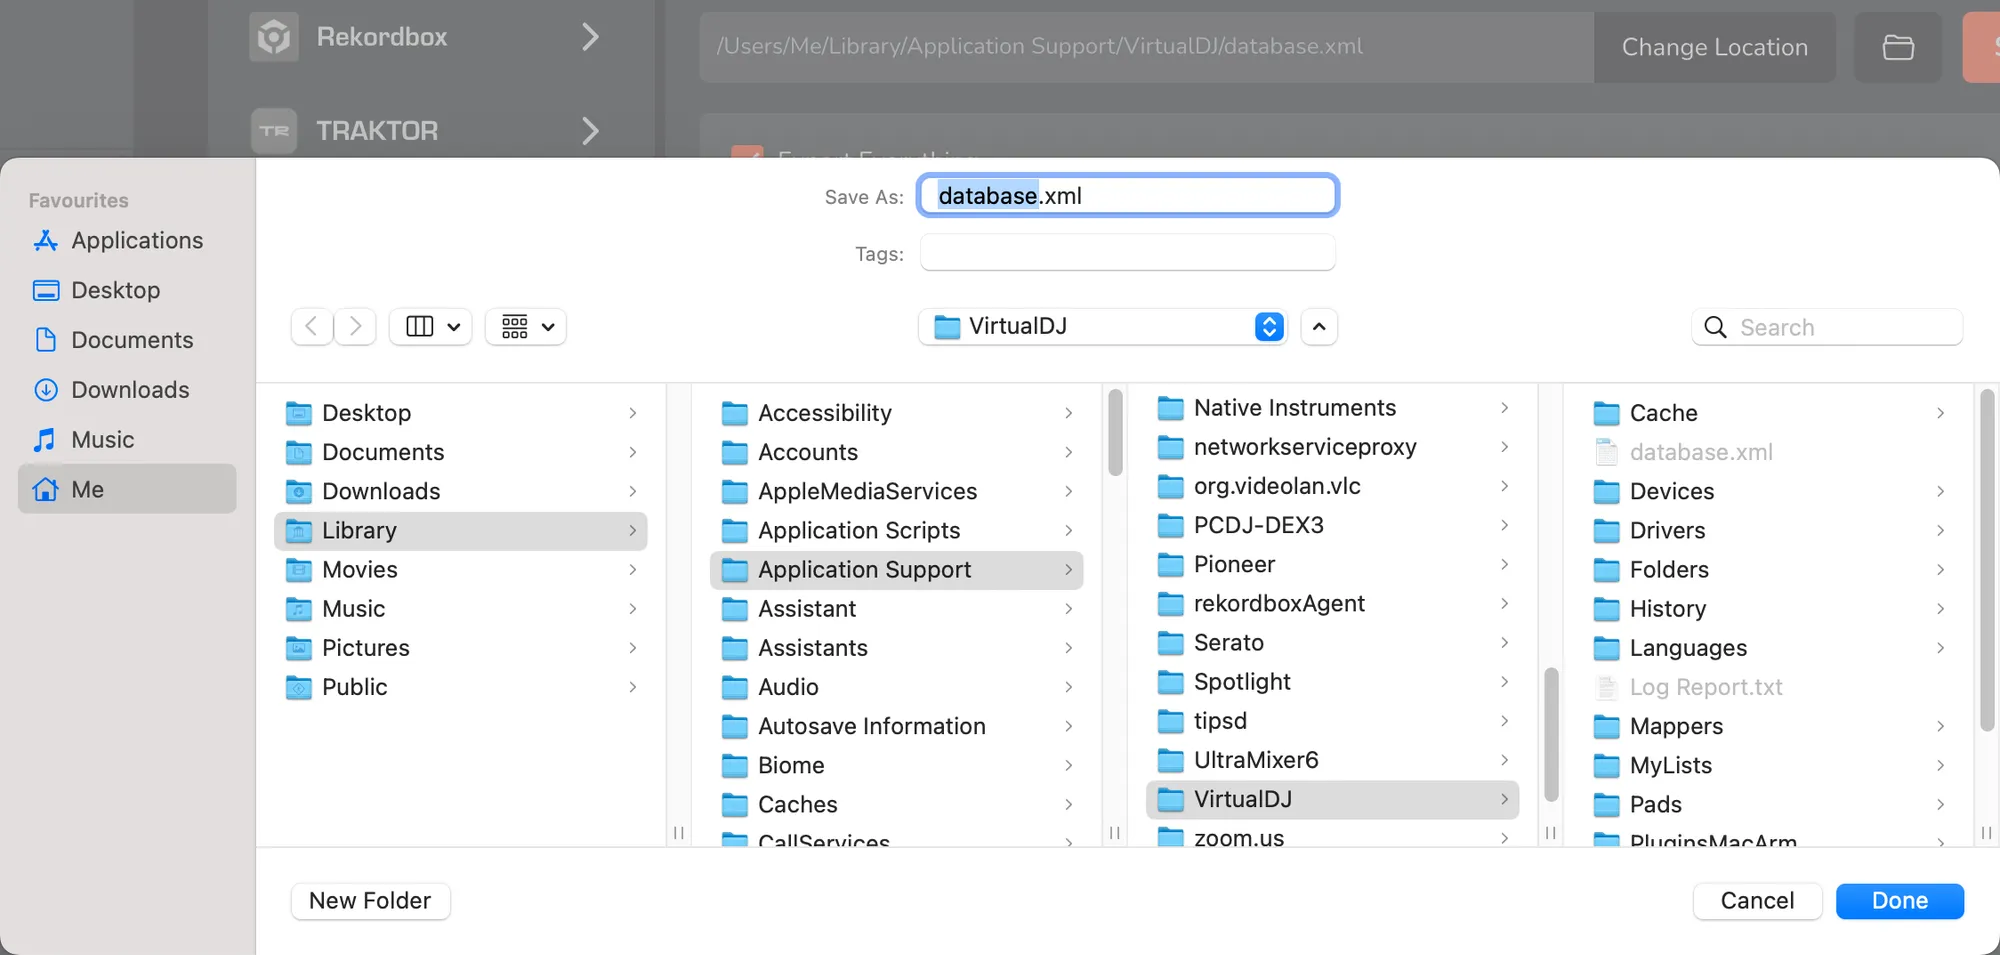Image resolution: width=2000 pixels, height=955 pixels.
Task: Click the Cancel button
Action: click(1756, 901)
